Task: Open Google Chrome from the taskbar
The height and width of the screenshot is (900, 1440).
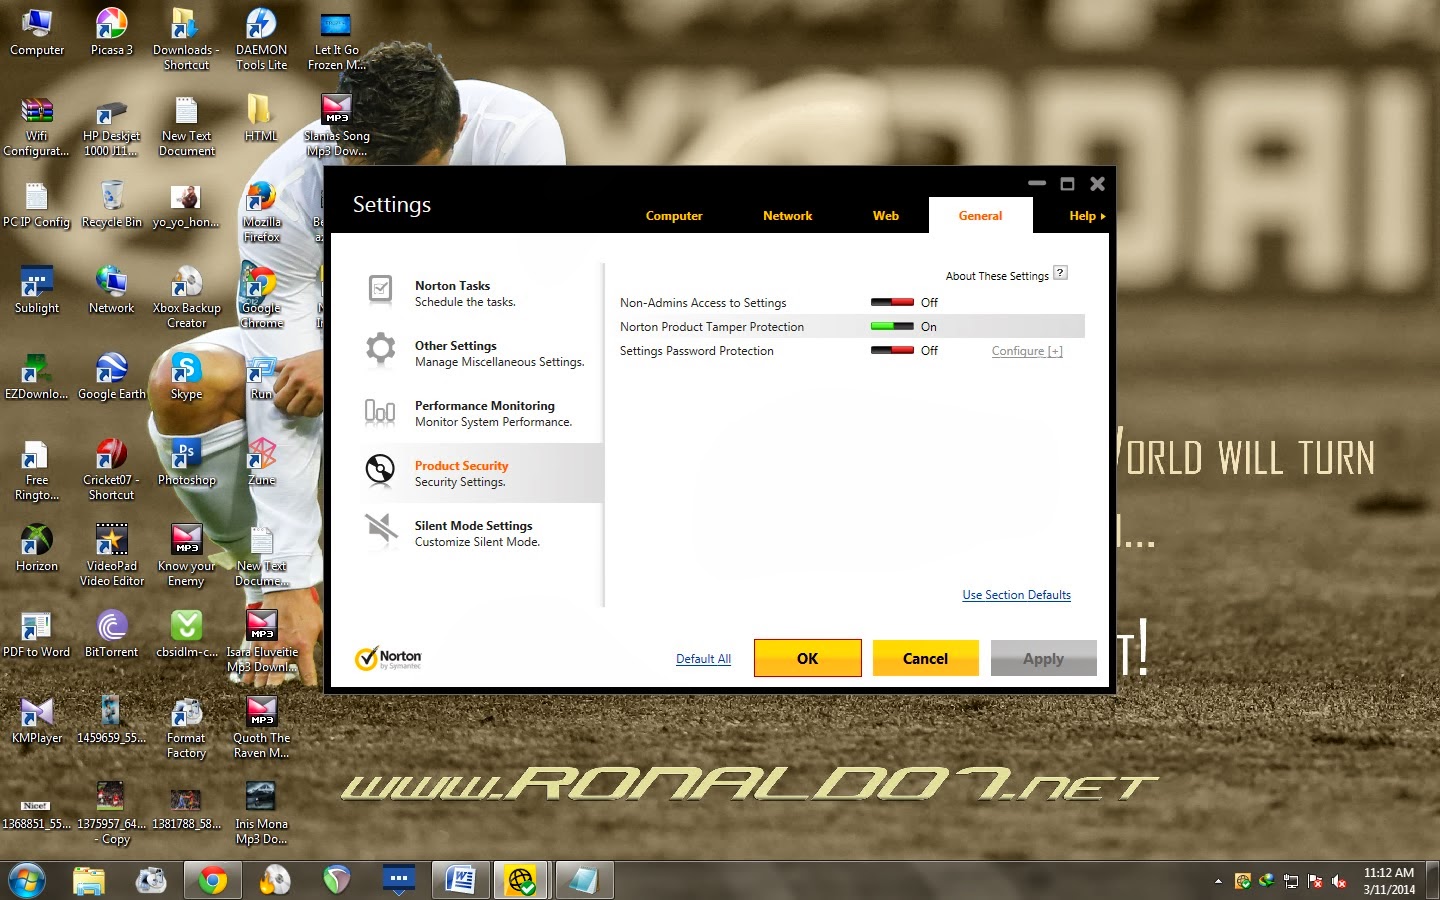Action: 212,881
